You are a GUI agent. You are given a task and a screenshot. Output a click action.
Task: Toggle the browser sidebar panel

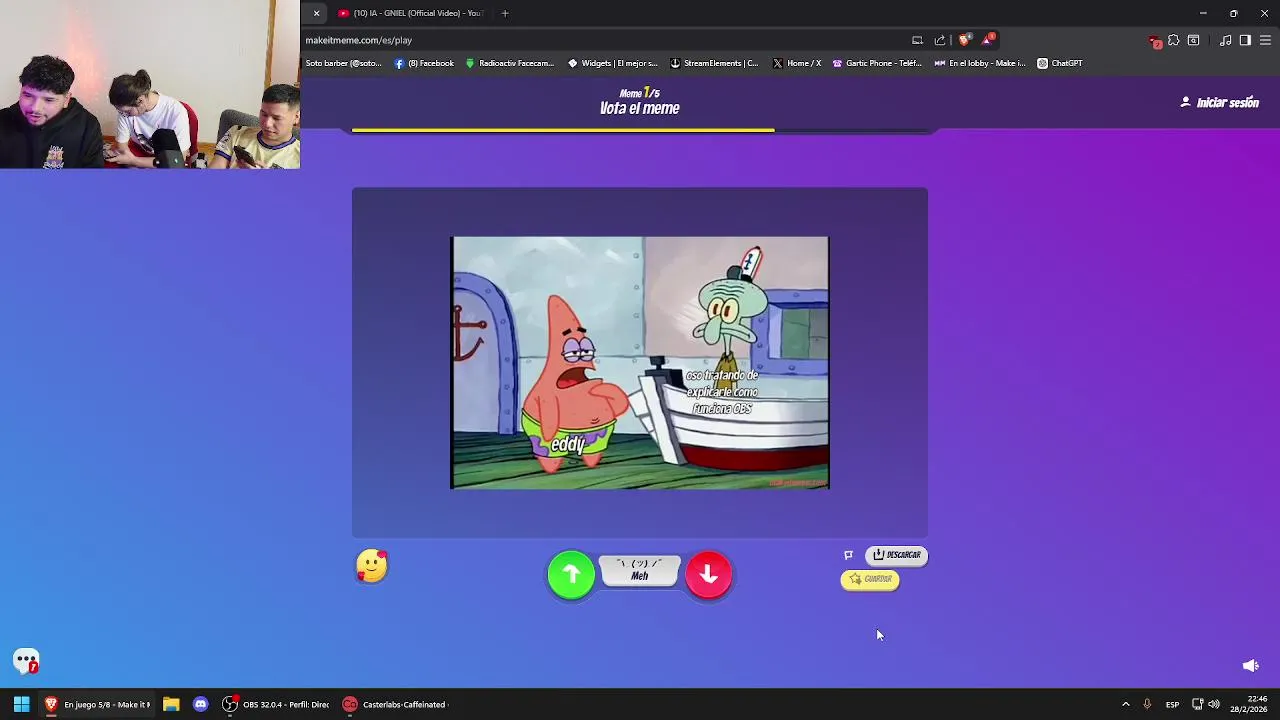coord(1245,40)
